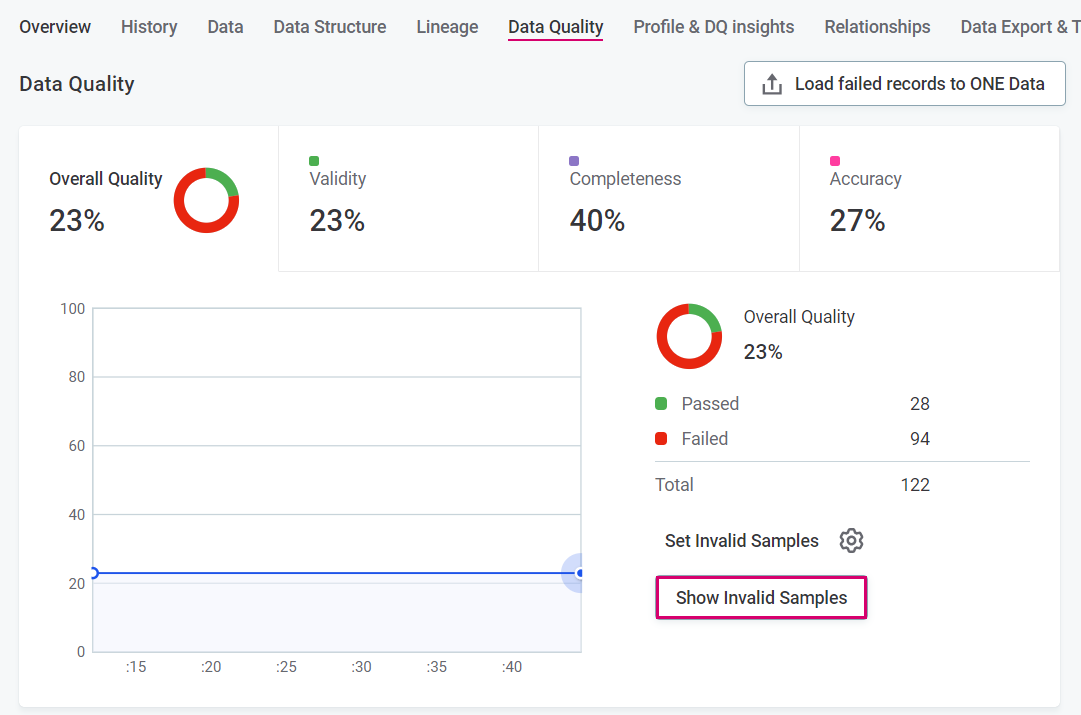Click the purple Completeness indicator square
Screen dimensions: 1081x715
574,161
